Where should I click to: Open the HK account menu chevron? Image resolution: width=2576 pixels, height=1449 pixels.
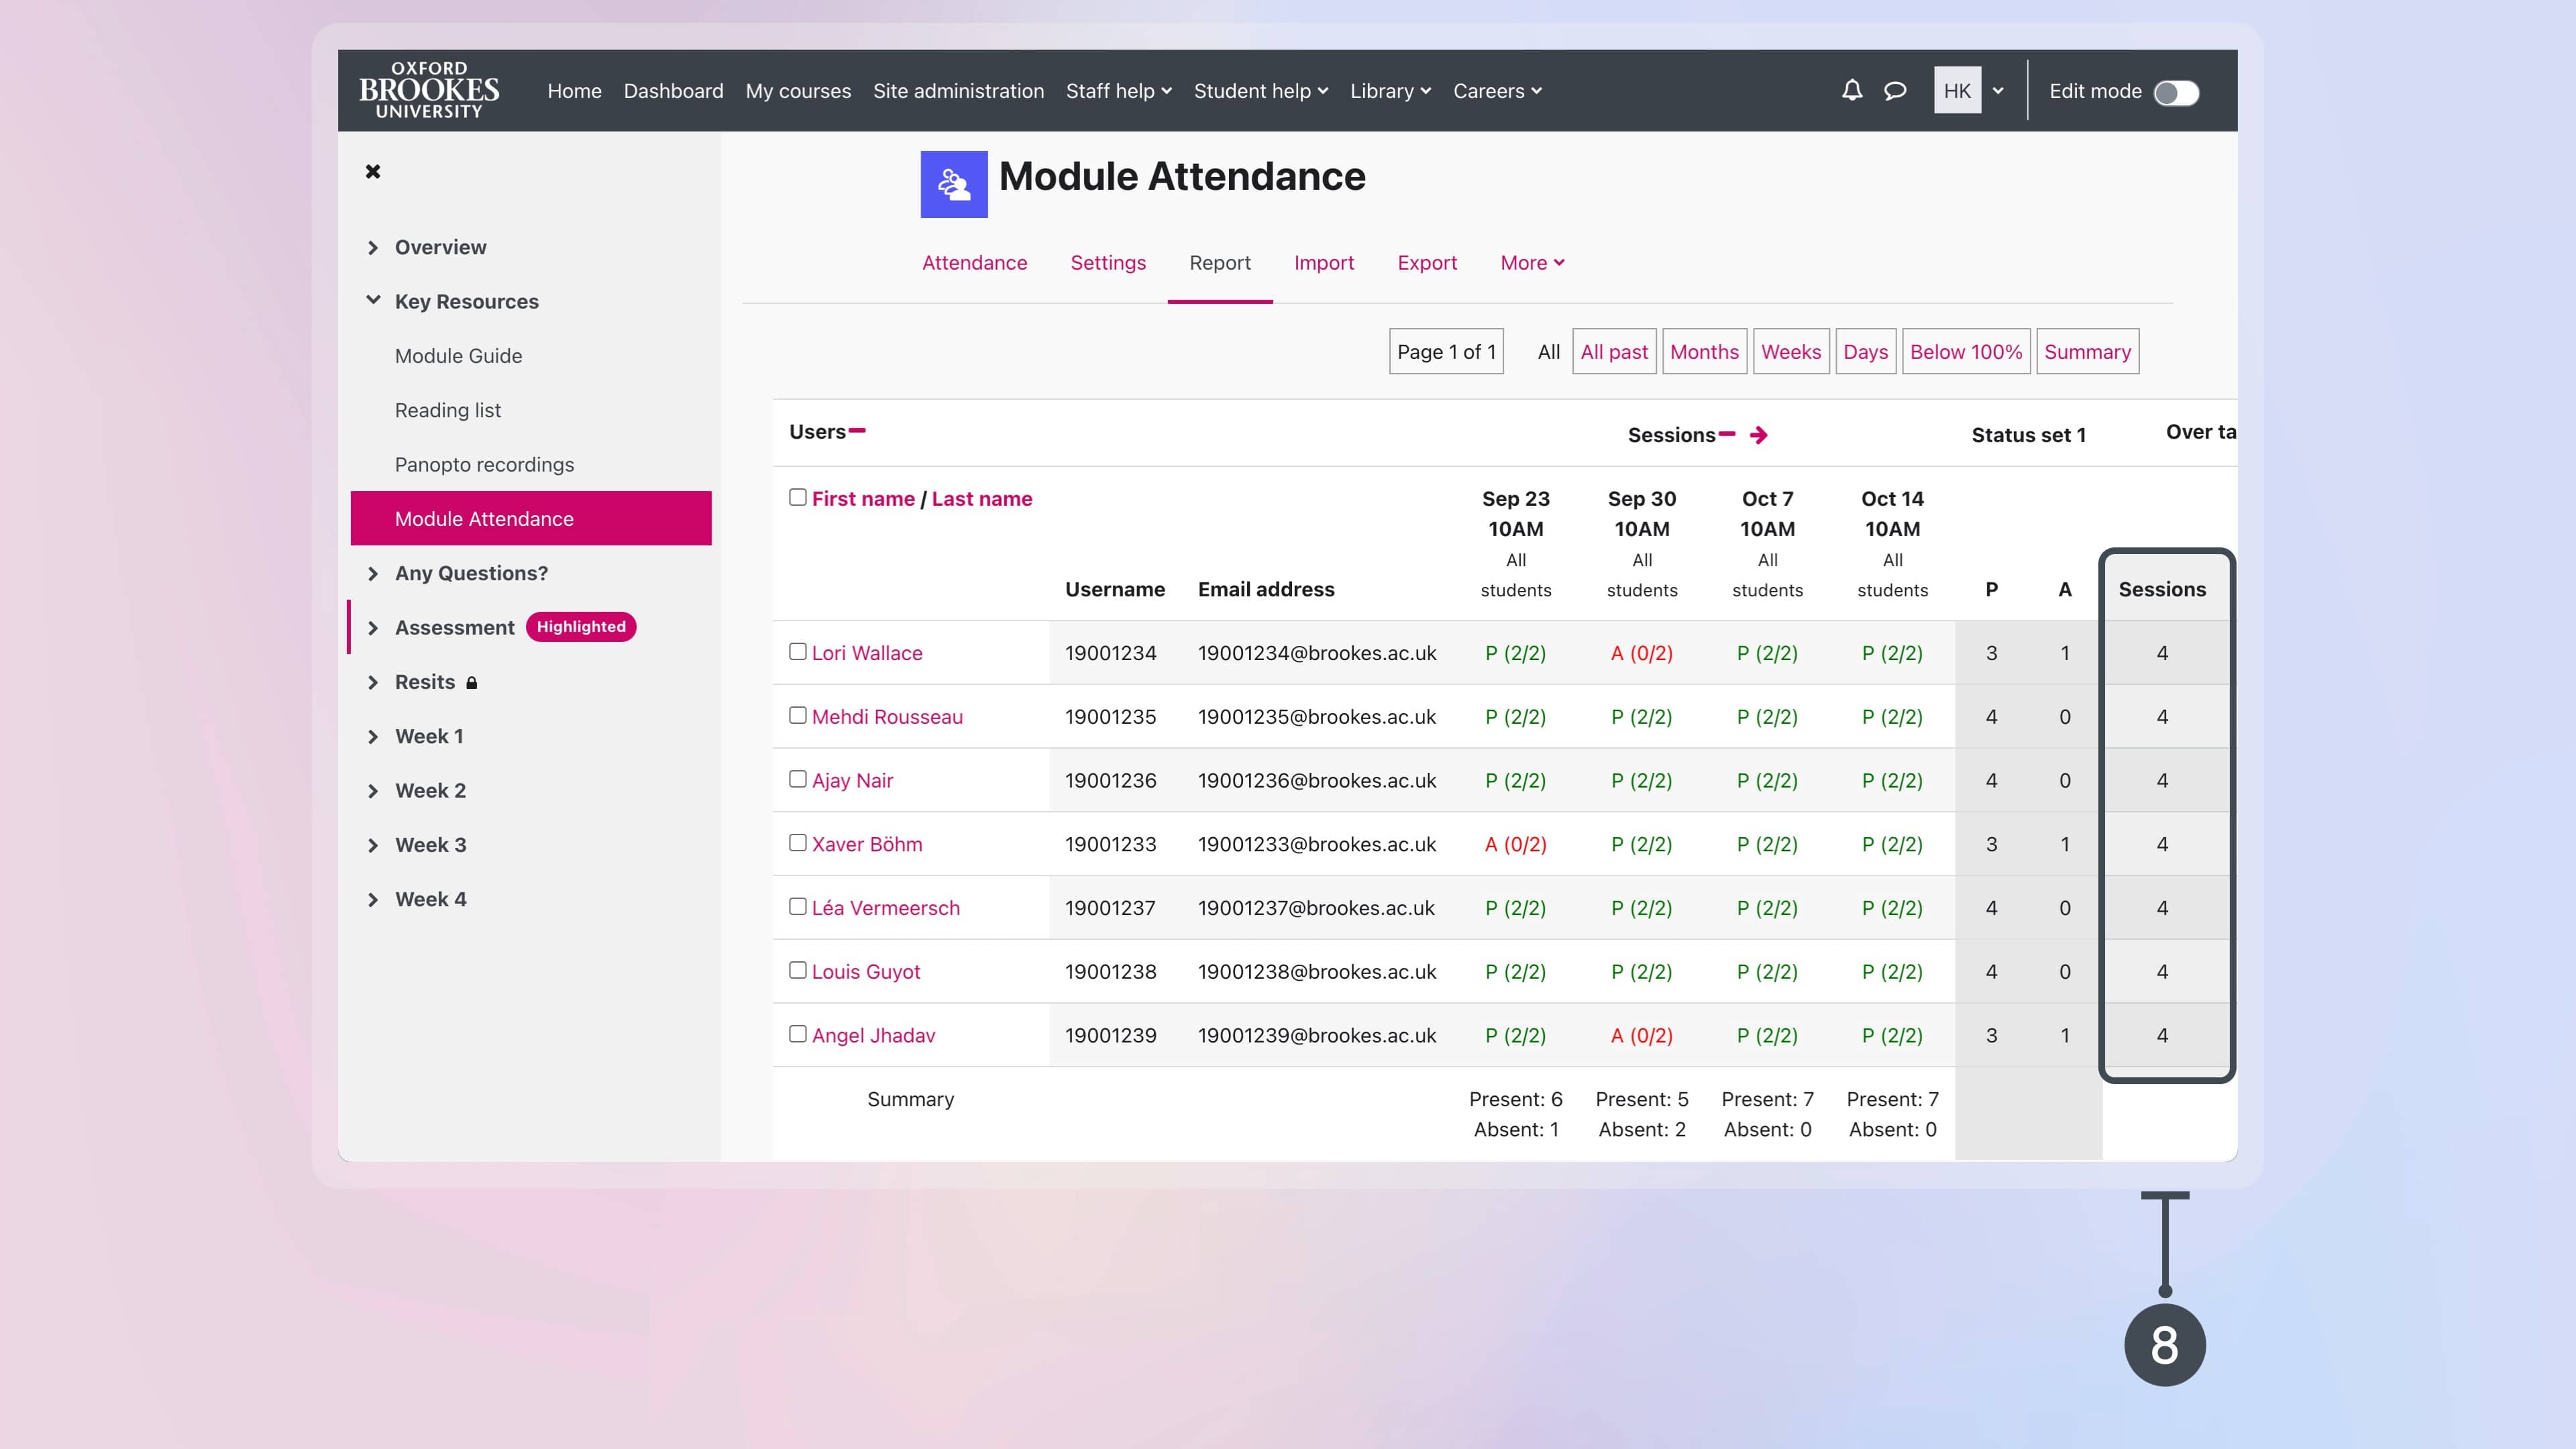tap(1998, 90)
